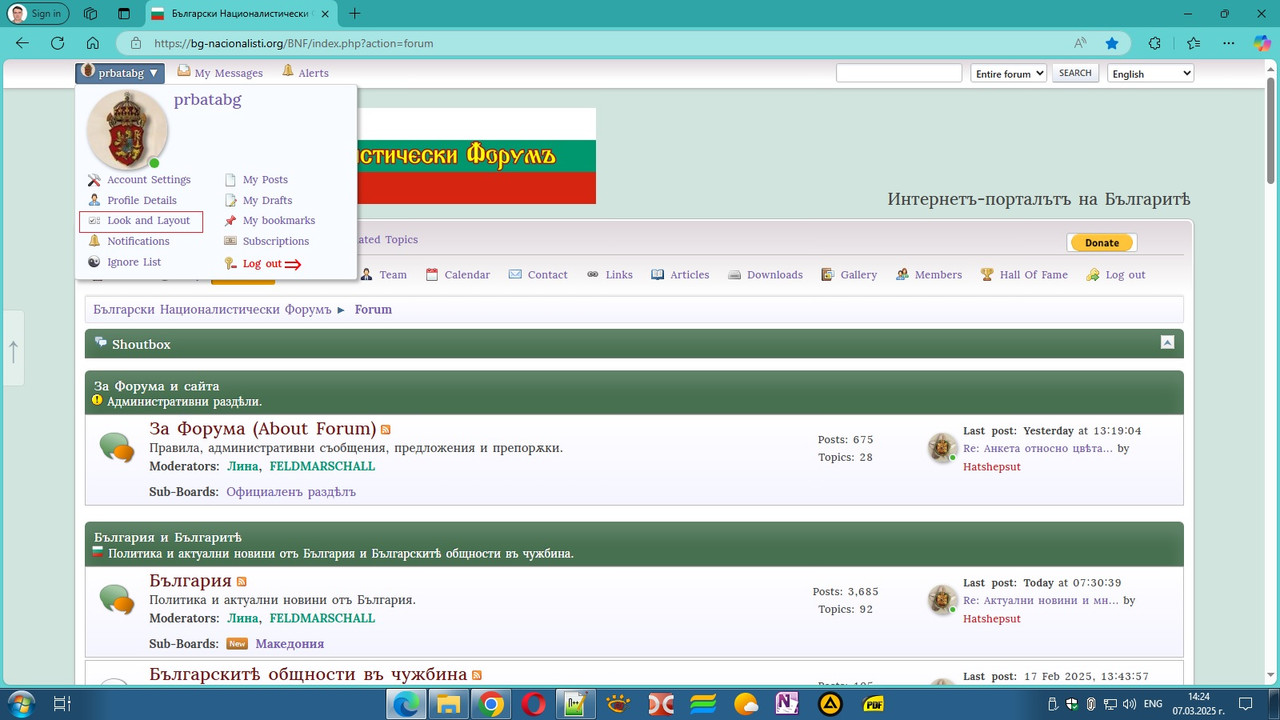Open browser Extensions puzzle icon

pos(1155,43)
